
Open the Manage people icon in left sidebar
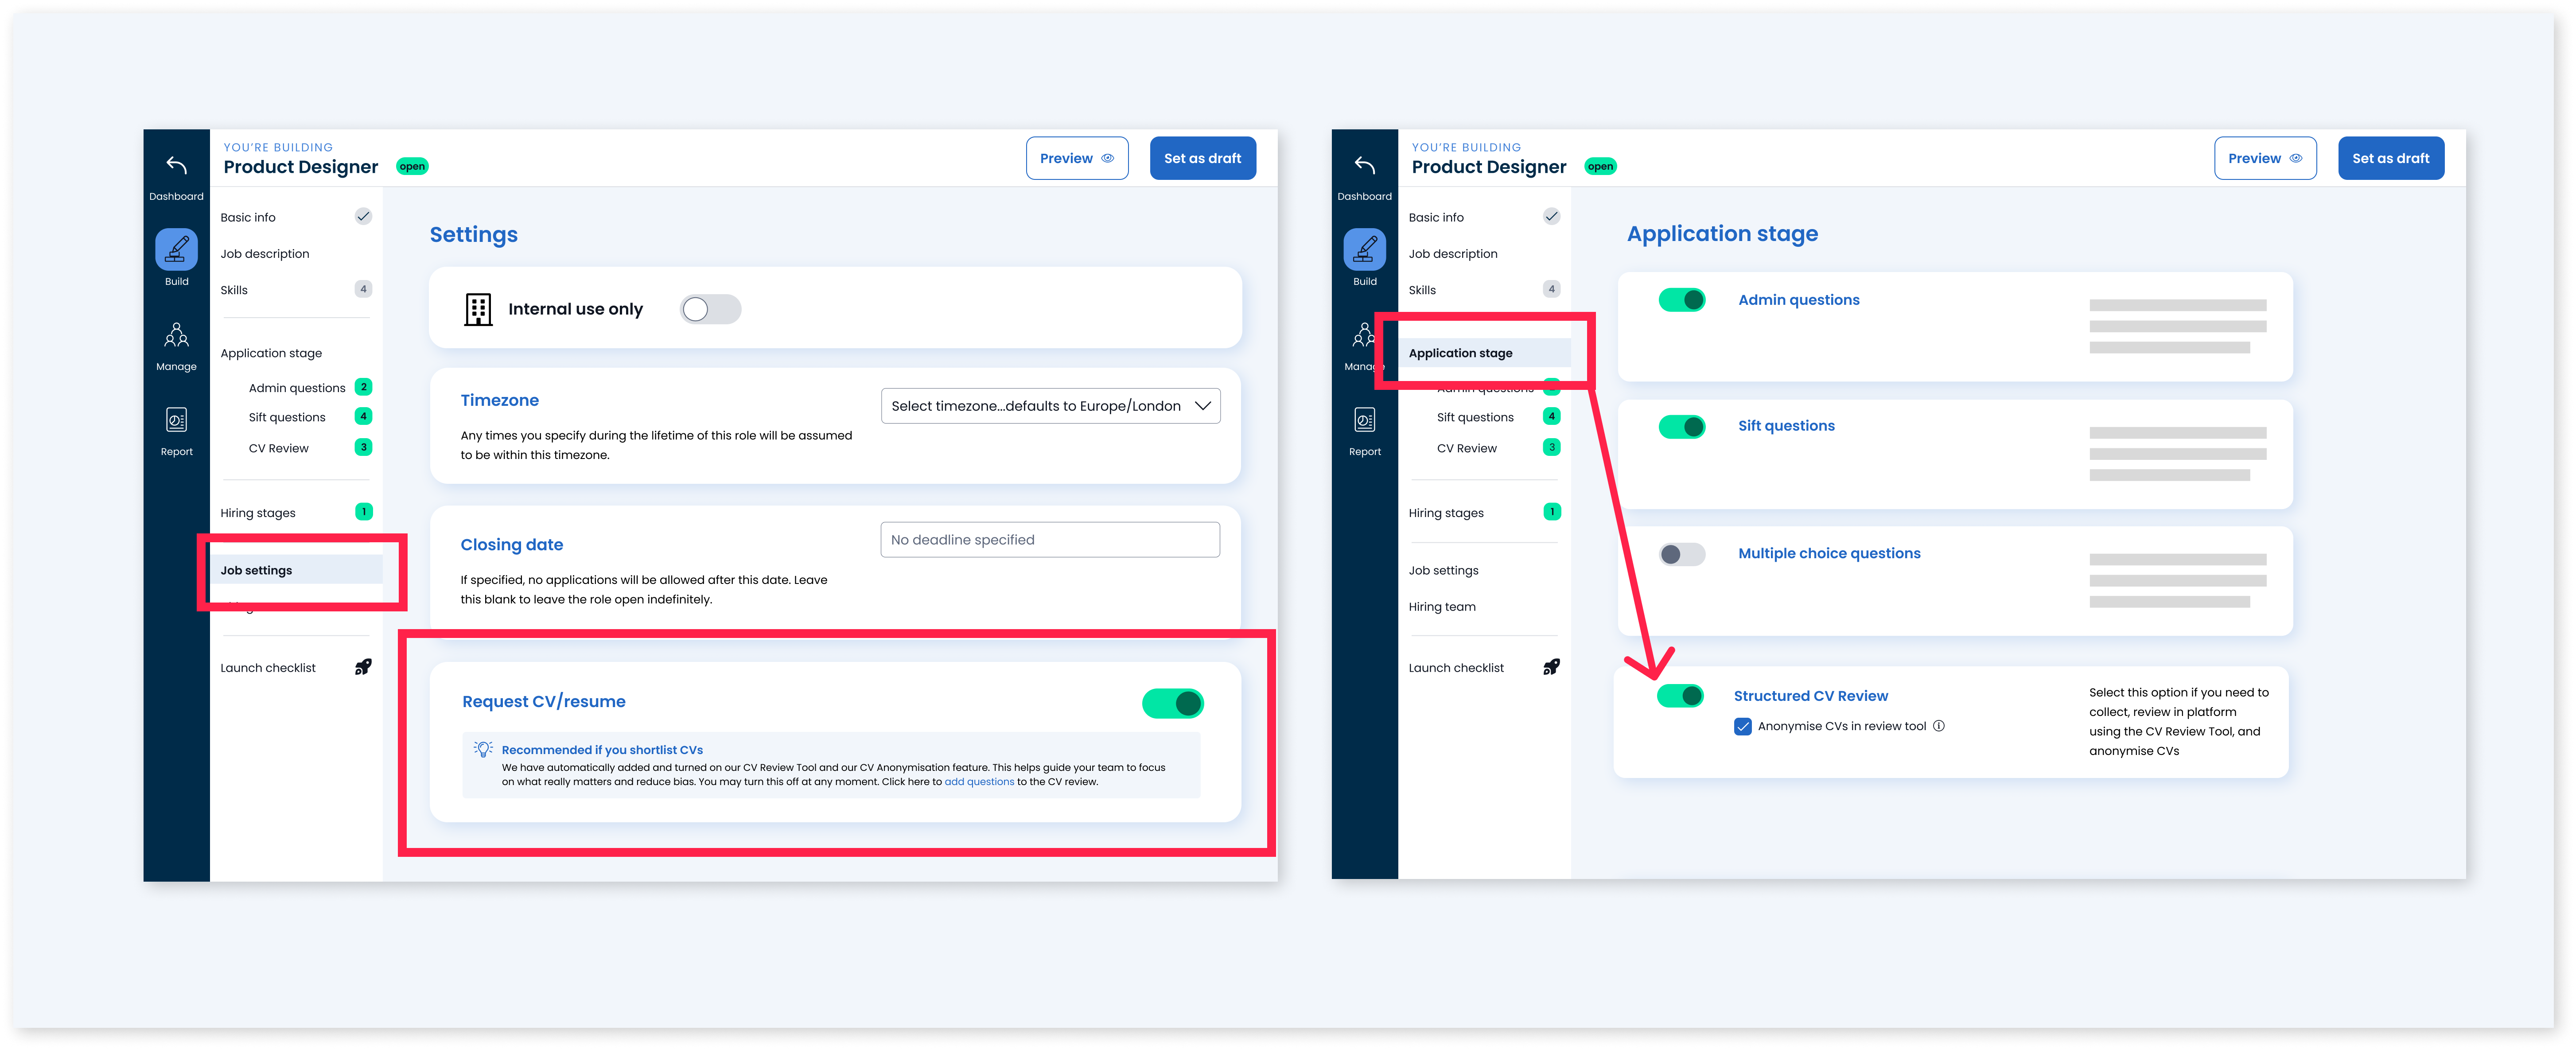click(x=176, y=335)
